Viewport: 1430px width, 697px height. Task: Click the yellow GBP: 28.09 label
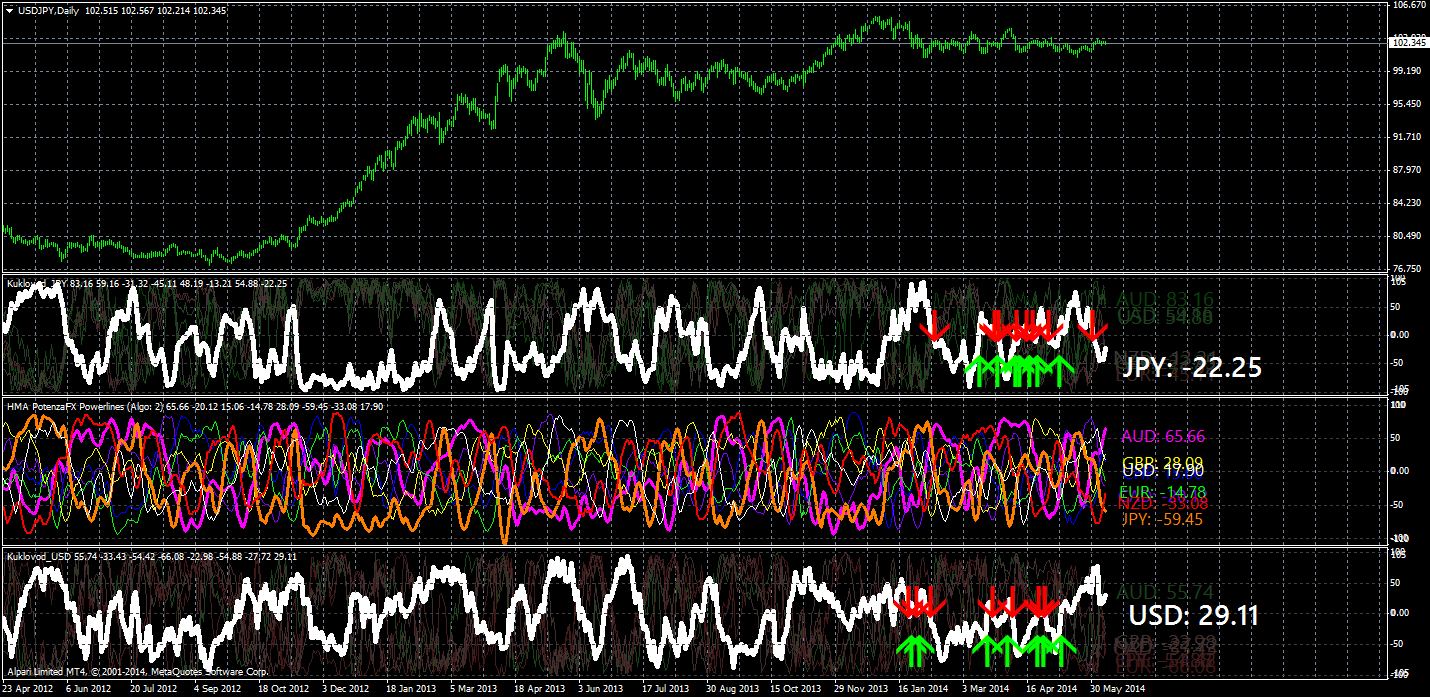1163,461
